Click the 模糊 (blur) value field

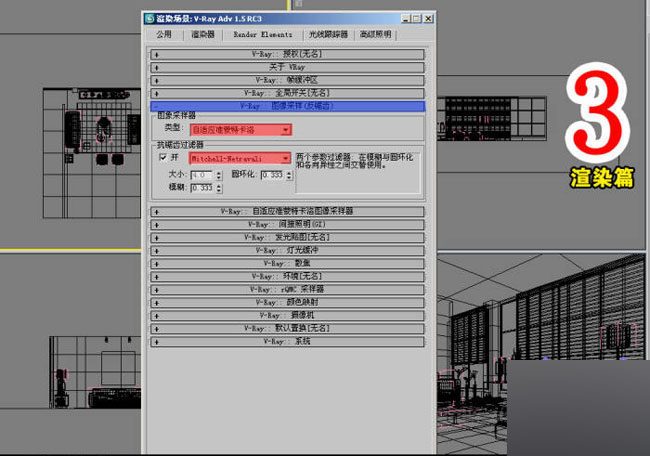click(x=202, y=188)
